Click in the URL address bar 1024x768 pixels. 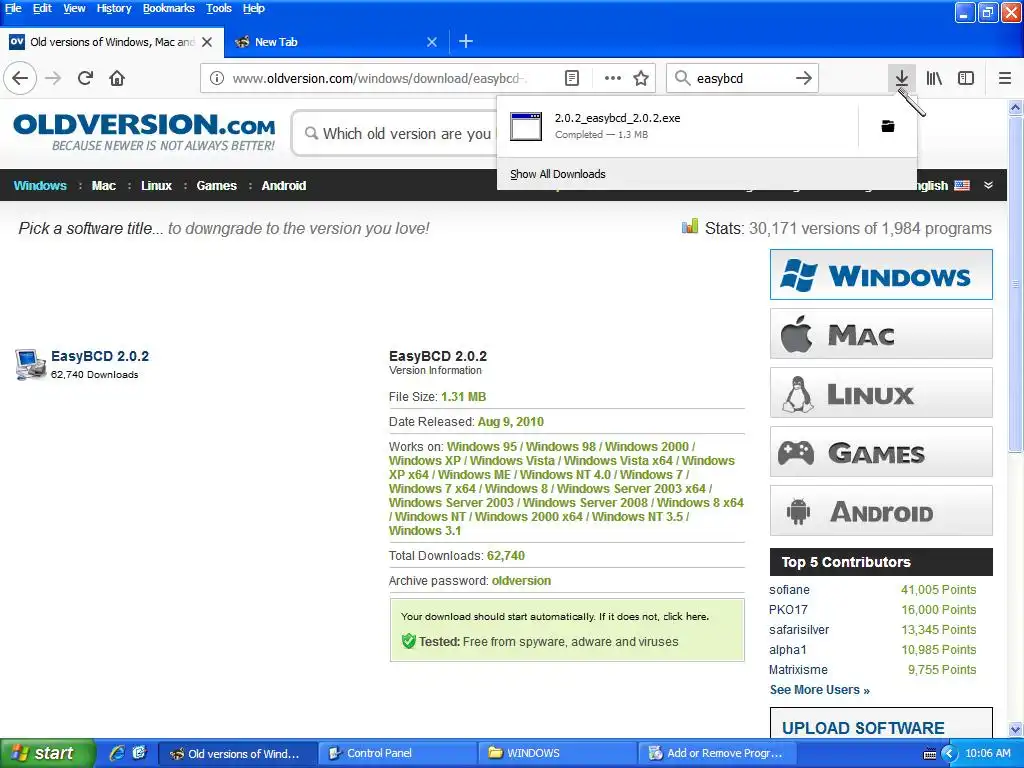pos(379,78)
